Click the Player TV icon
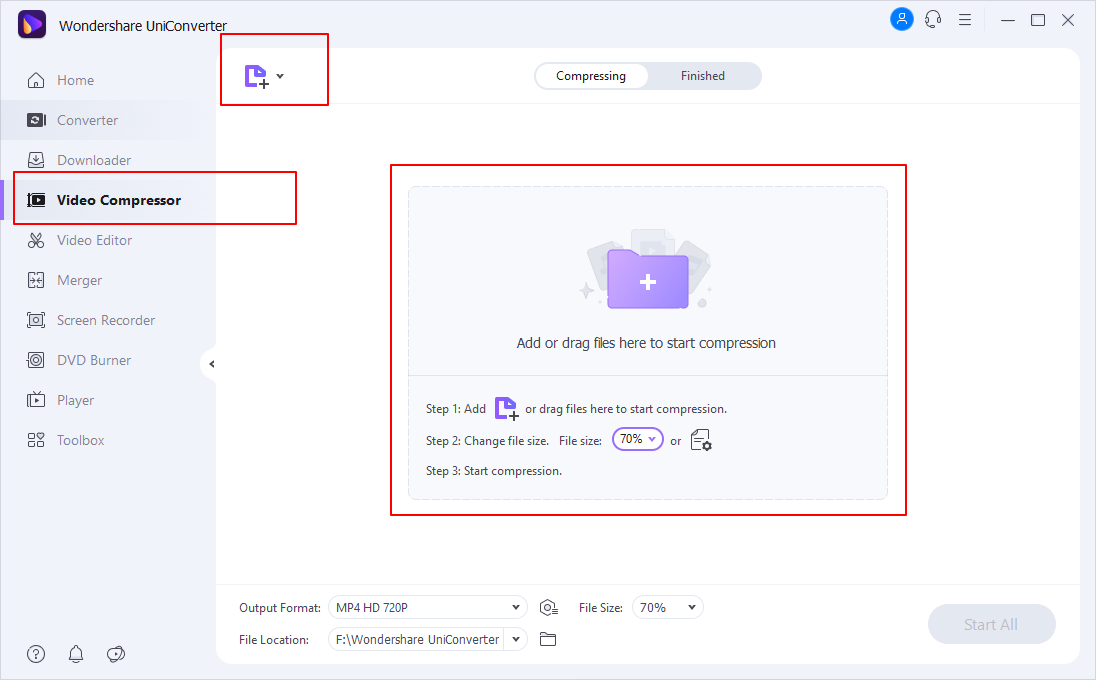This screenshot has height=680, width=1096. (36, 400)
